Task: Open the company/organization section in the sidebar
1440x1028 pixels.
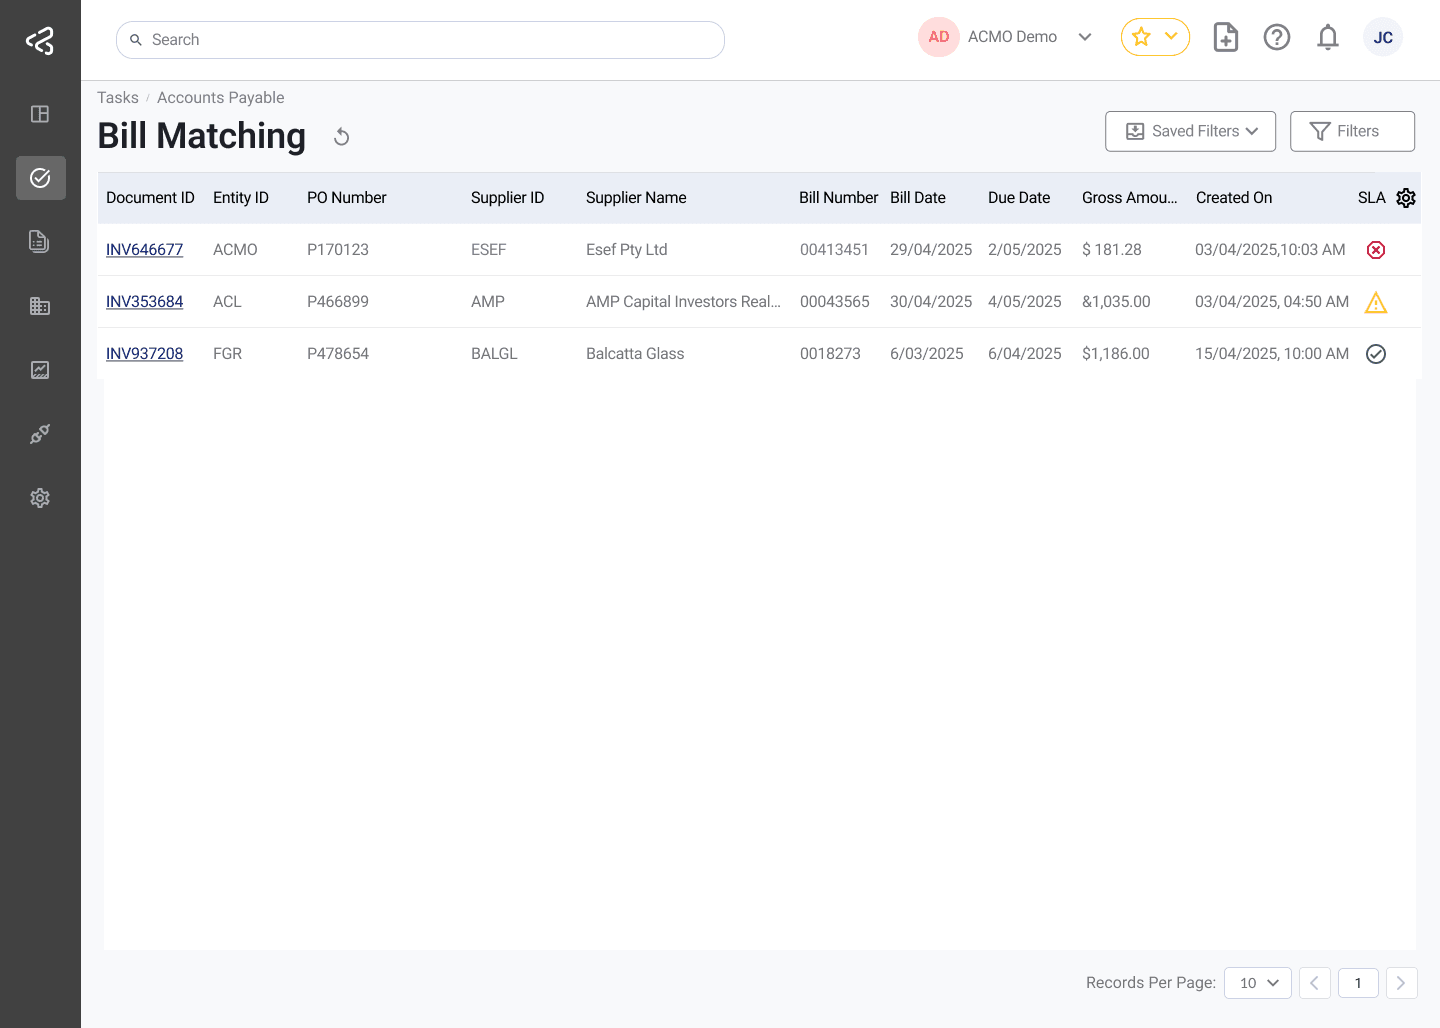Action: pos(40,306)
